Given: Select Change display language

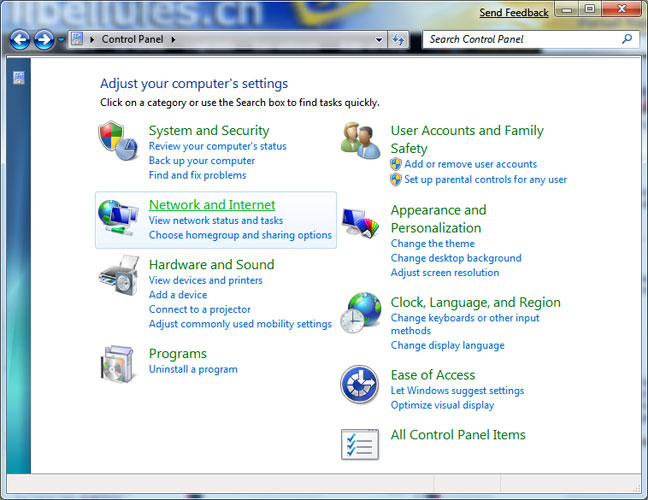Looking at the screenshot, I should [448, 345].
